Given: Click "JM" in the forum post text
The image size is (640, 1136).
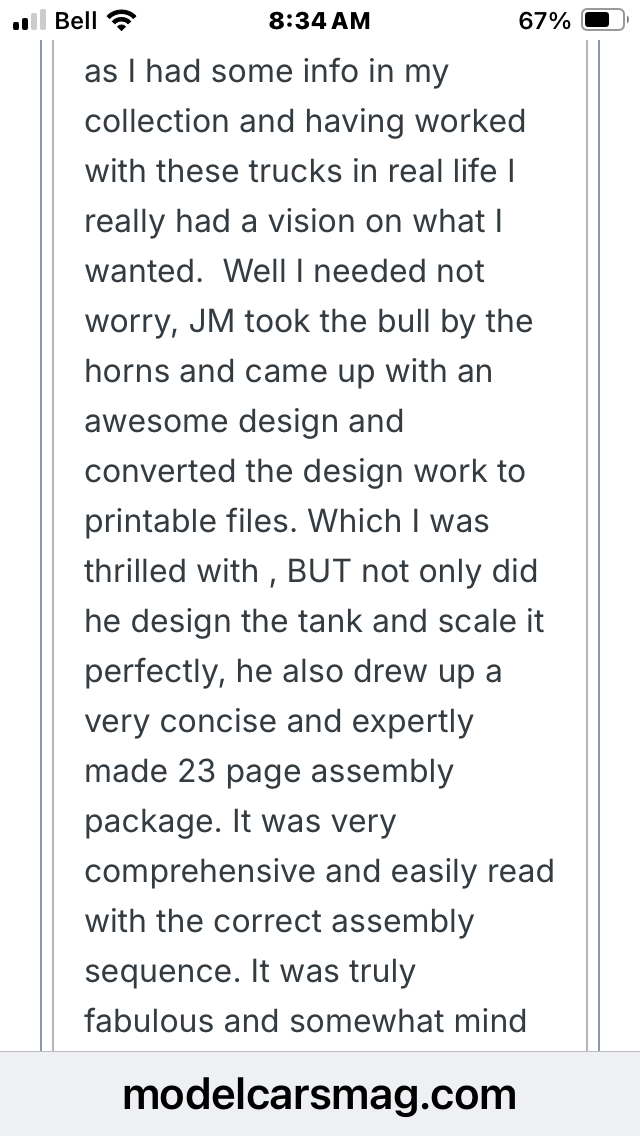Looking at the screenshot, I should [212, 321].
